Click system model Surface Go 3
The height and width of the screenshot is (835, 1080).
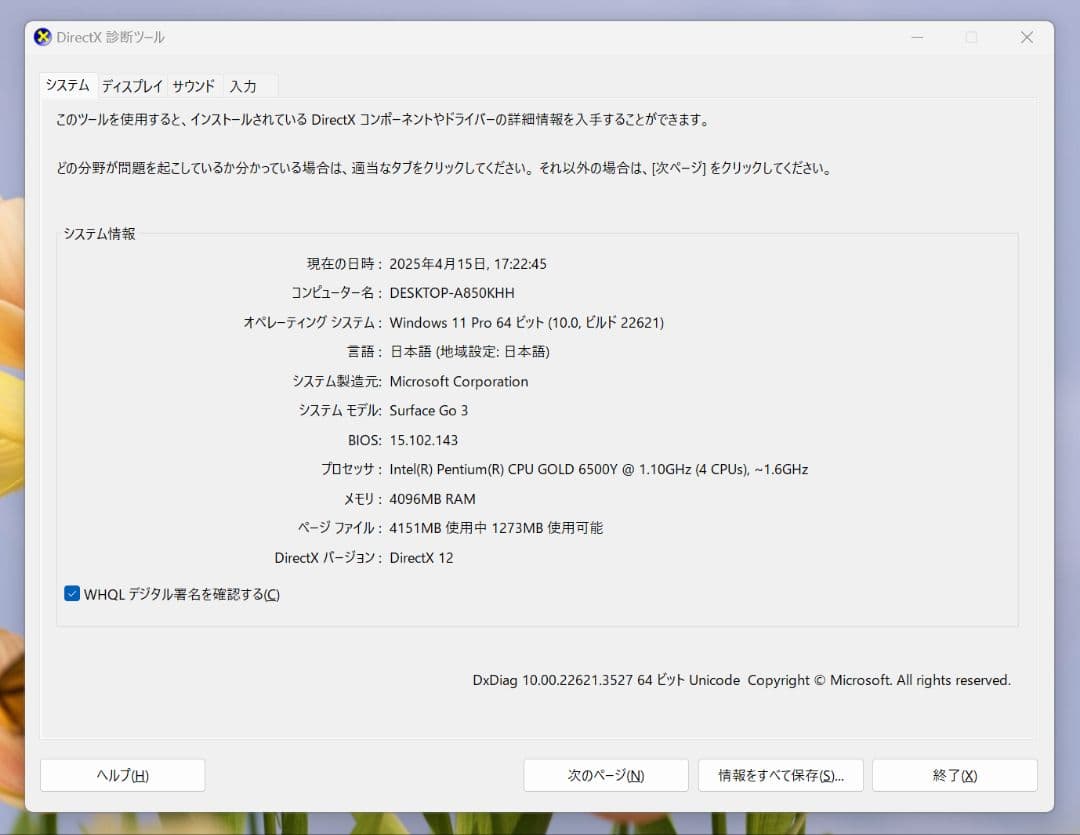click(428, 411)
